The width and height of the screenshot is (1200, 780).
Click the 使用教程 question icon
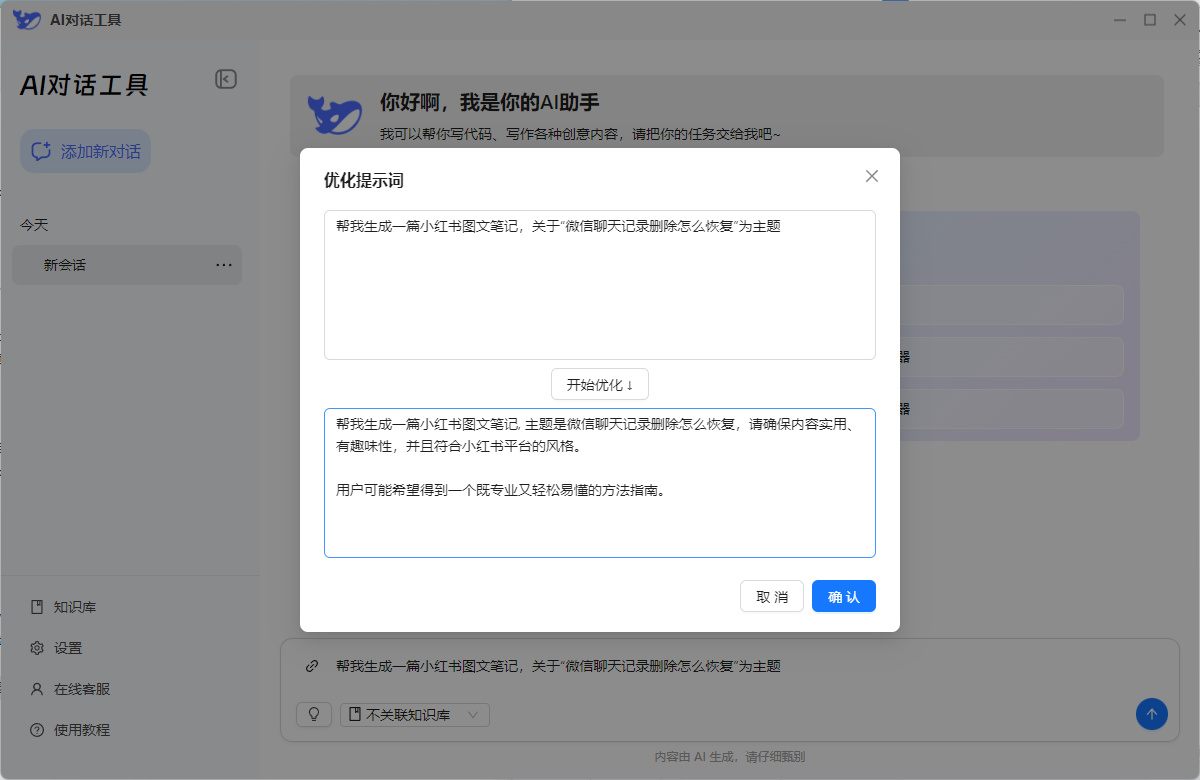click(37, 730)
